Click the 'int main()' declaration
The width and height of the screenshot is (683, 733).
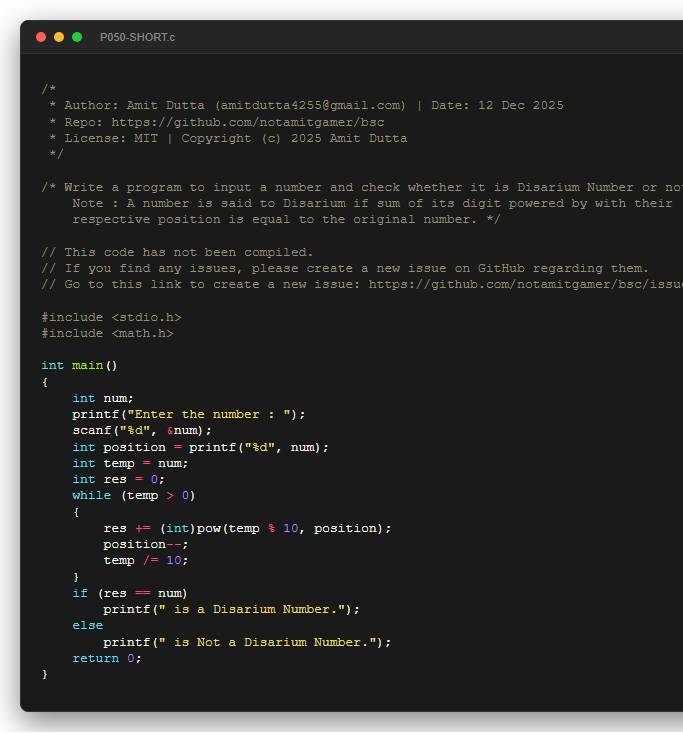[79, 366]
